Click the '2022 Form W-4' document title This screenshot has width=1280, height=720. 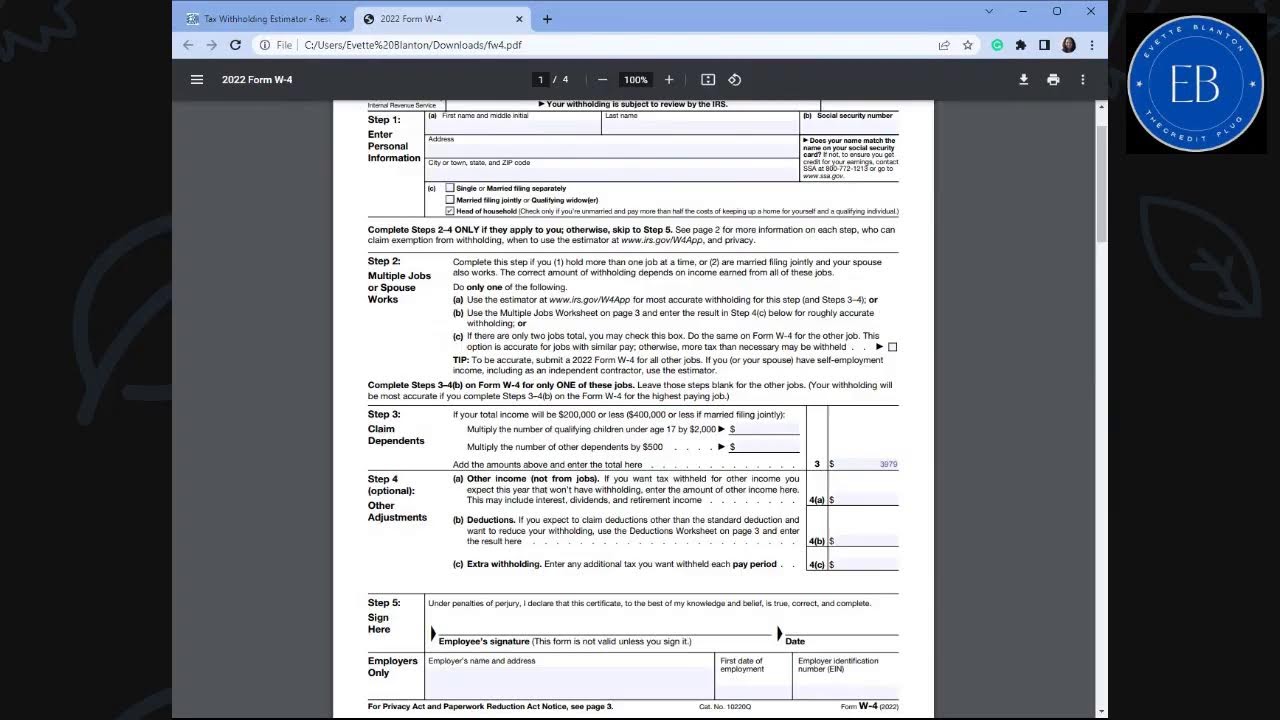point(257,80)
